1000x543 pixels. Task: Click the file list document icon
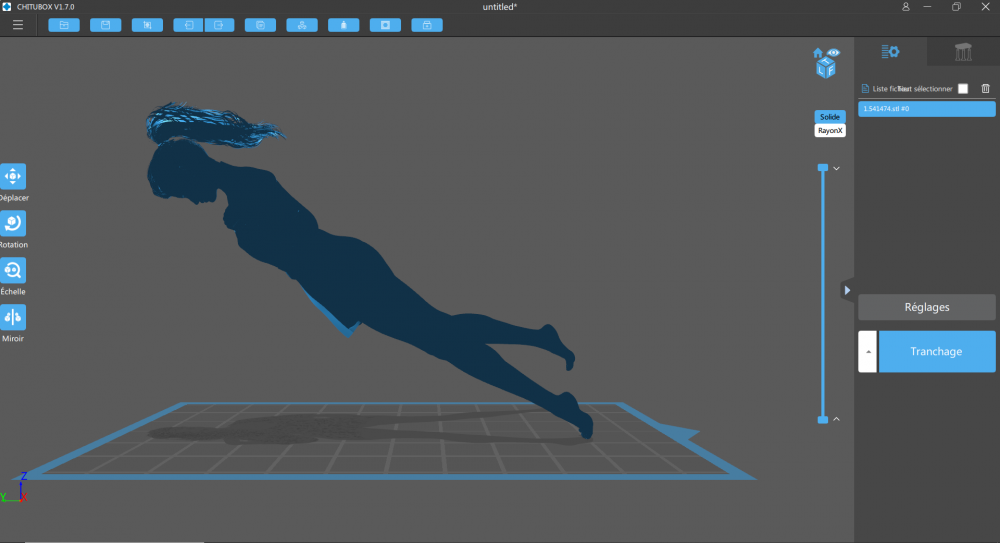pos(865,89)
